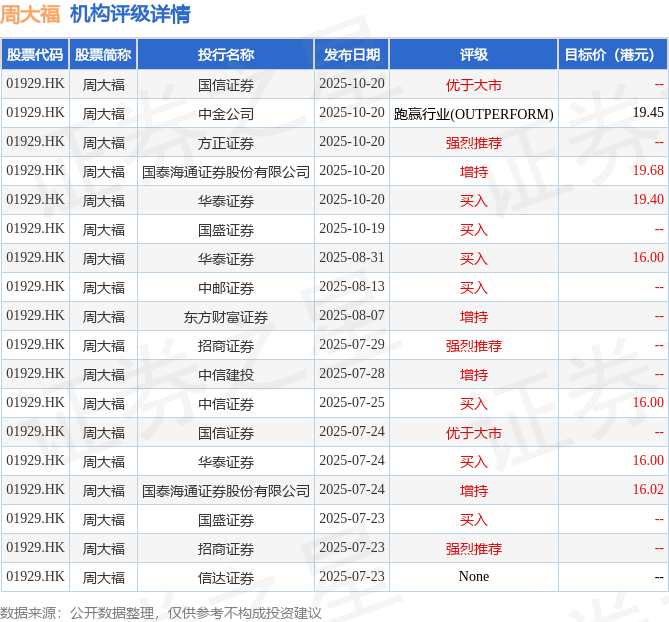
Task: Select 方正证券 cell
Action: [x=226, y=143]
